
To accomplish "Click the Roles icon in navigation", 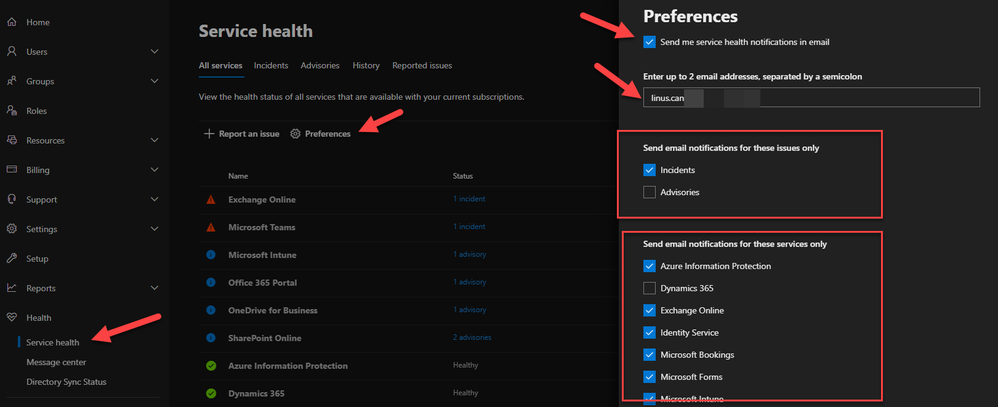I will 12,111.
